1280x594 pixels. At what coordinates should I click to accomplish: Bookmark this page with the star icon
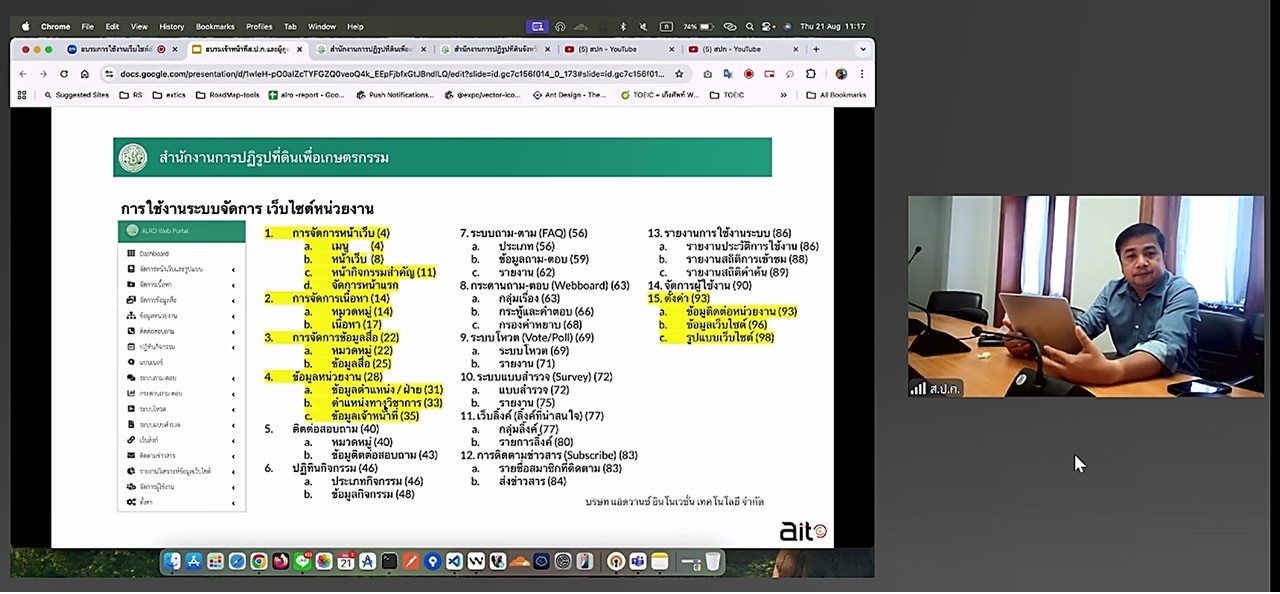click(679, 74)
